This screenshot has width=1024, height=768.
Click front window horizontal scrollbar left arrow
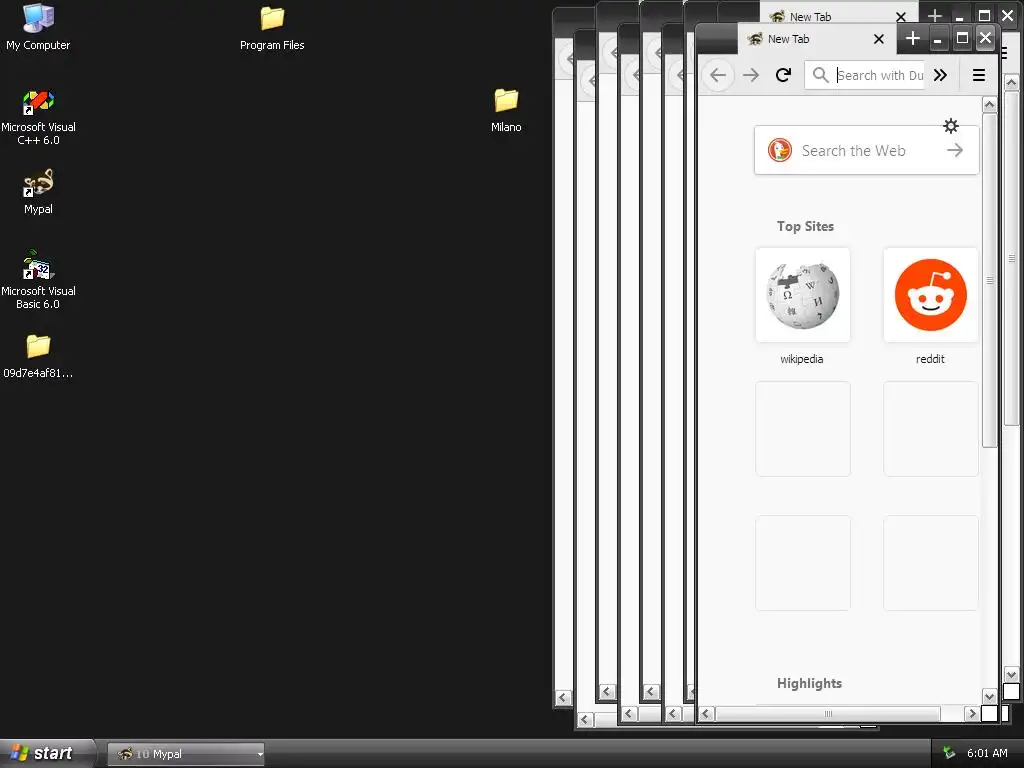(706, 714)
